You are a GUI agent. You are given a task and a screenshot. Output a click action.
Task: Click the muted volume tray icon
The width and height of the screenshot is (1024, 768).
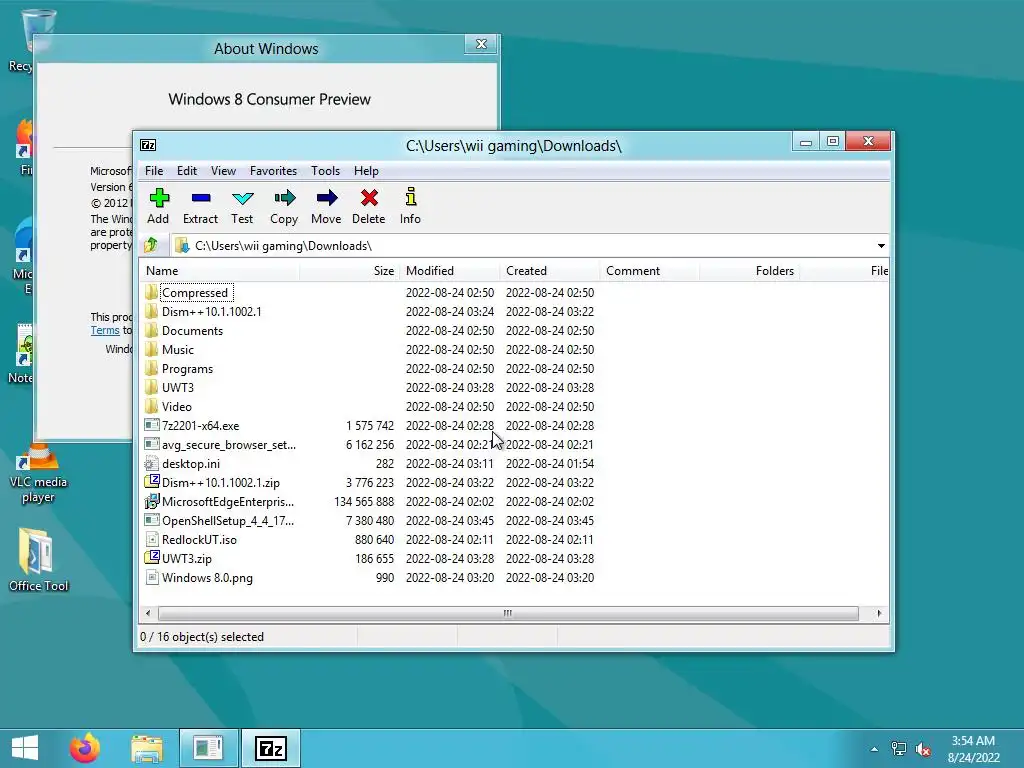click(x=923, y=749)
